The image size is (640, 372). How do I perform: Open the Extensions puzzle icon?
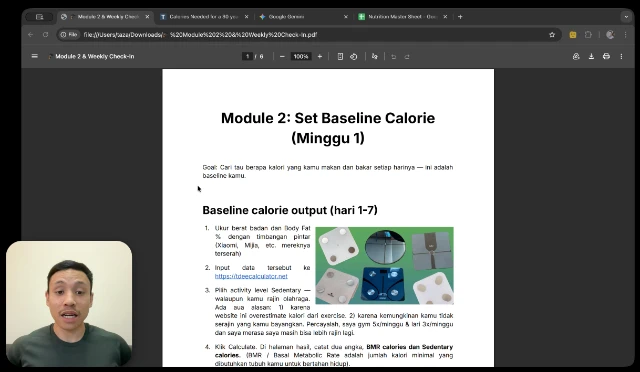pos(588,35)
